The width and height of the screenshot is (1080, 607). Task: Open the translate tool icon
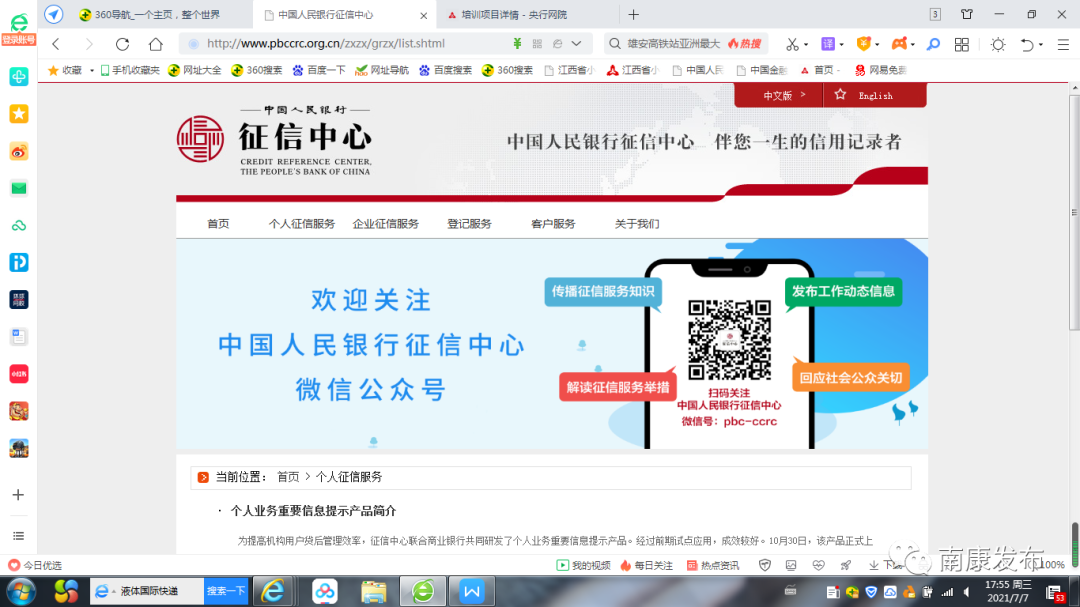[x=826, y=44]
